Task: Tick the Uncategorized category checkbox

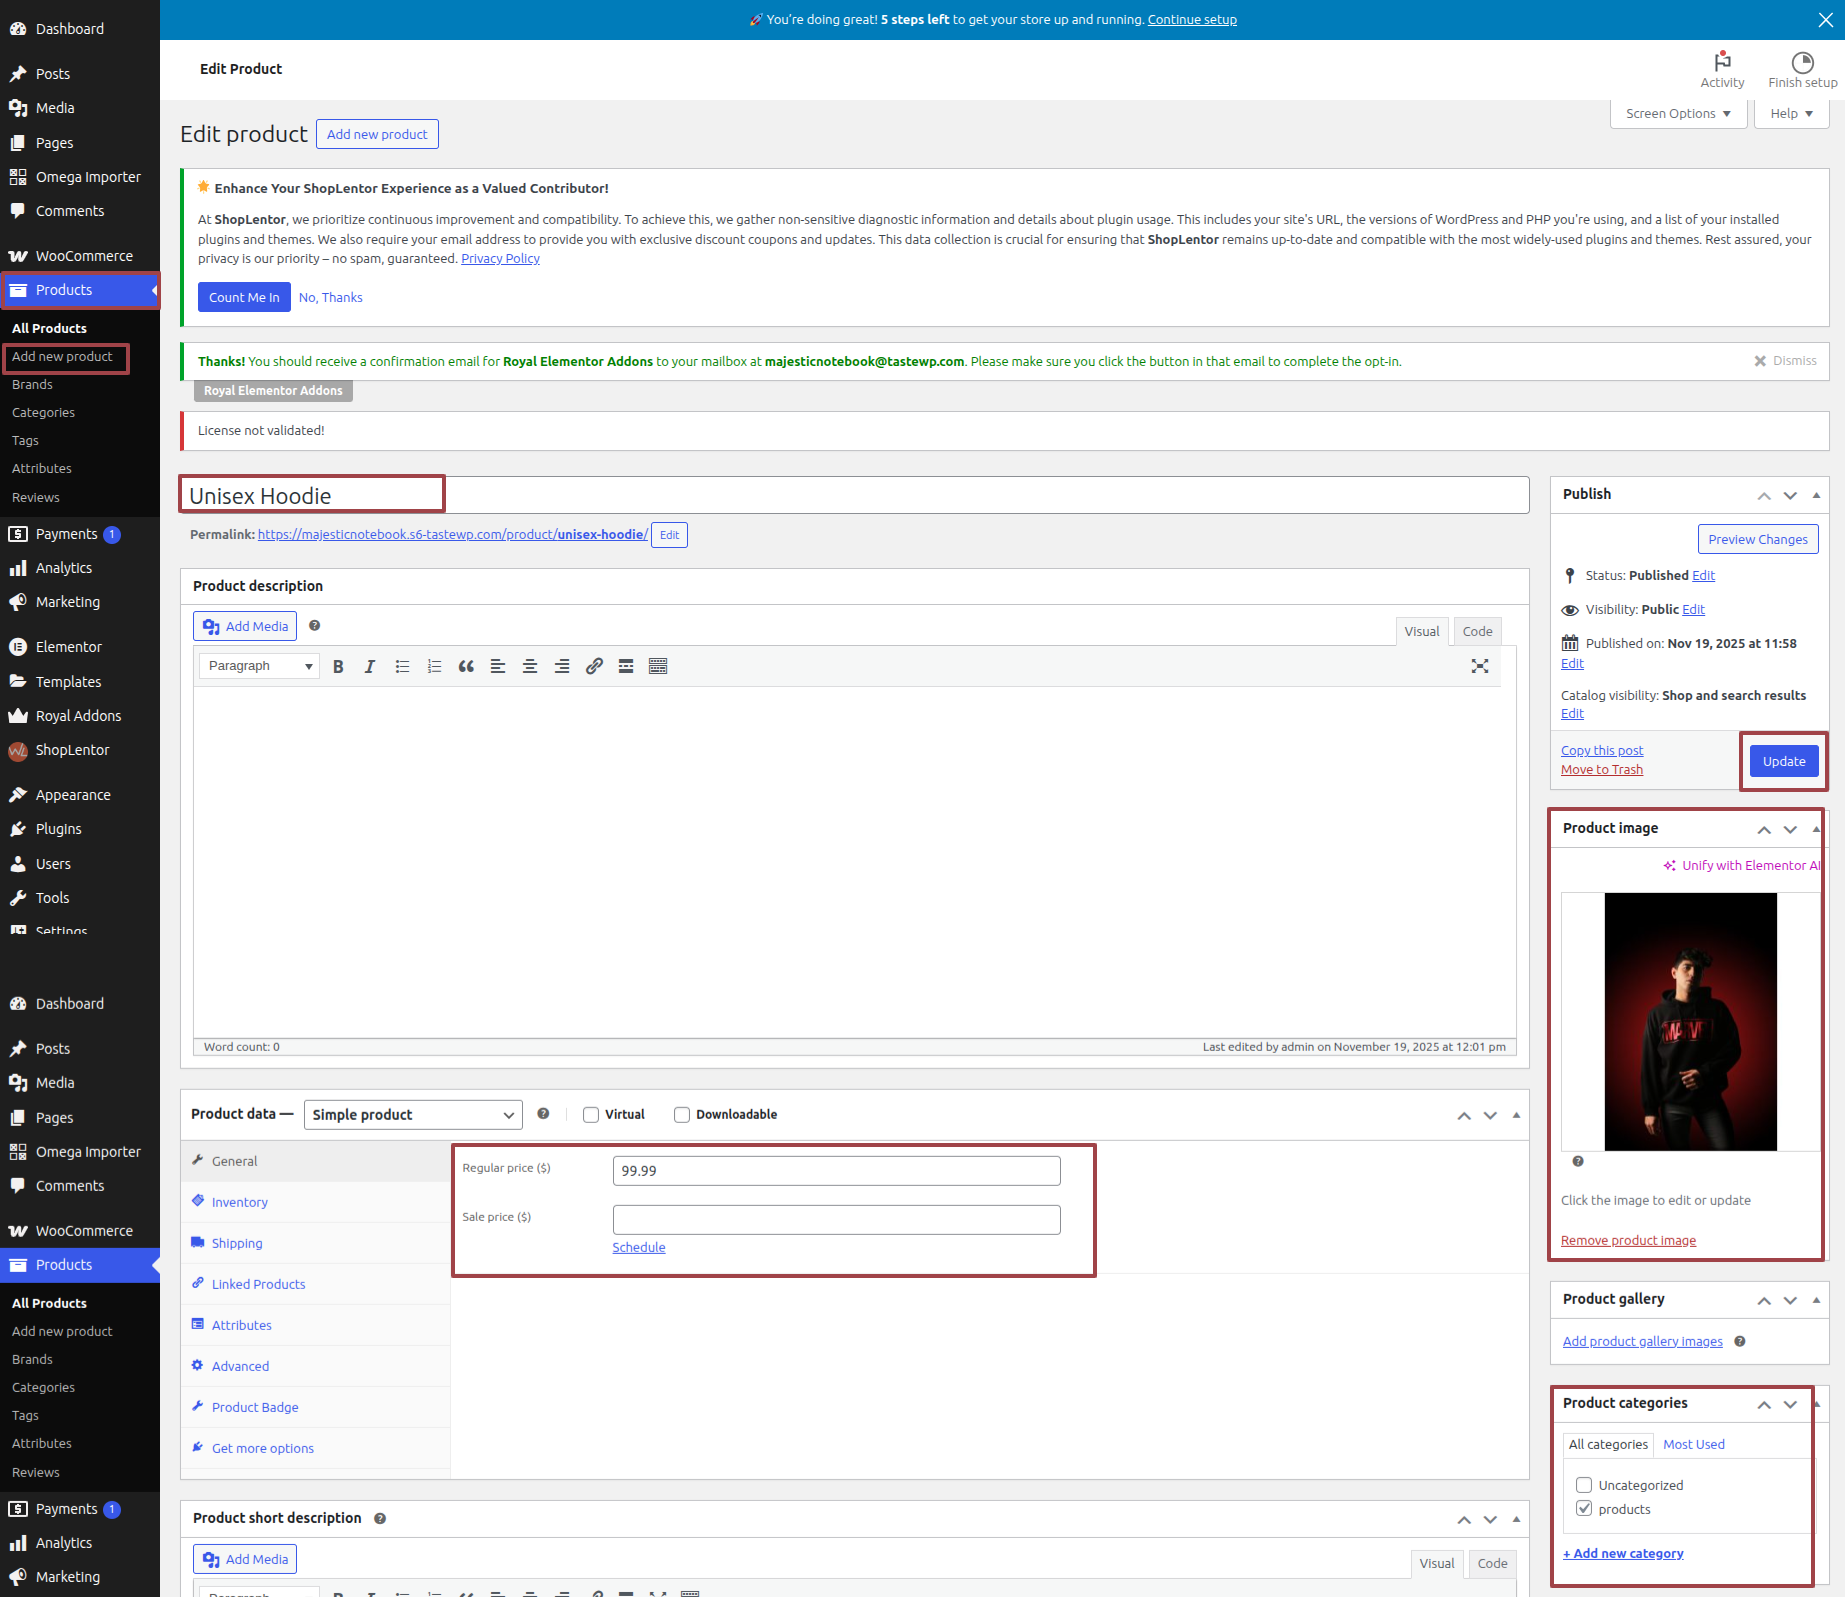Action: click(1584, 1485)
